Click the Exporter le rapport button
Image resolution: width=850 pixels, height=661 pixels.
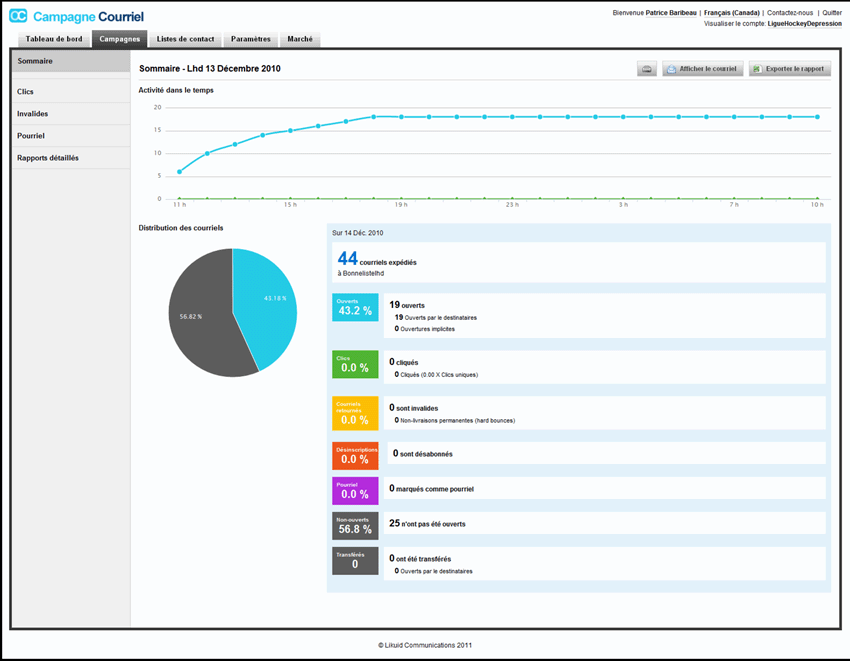coord(790,69)
